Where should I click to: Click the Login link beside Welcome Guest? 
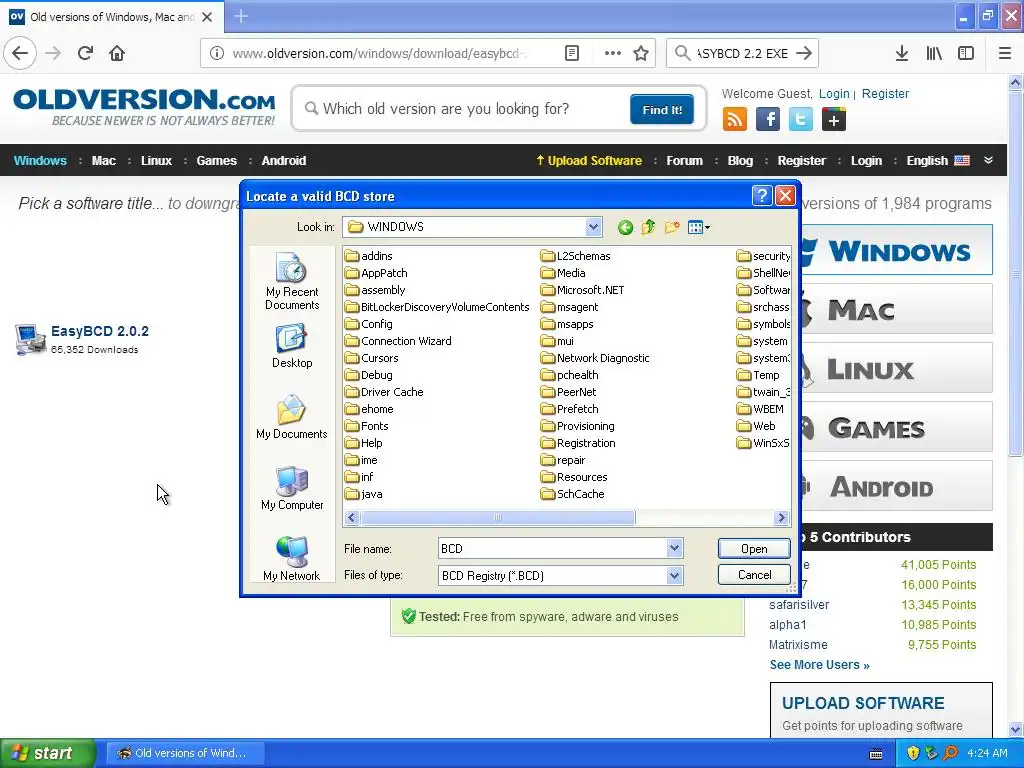[x=834, y=93]
